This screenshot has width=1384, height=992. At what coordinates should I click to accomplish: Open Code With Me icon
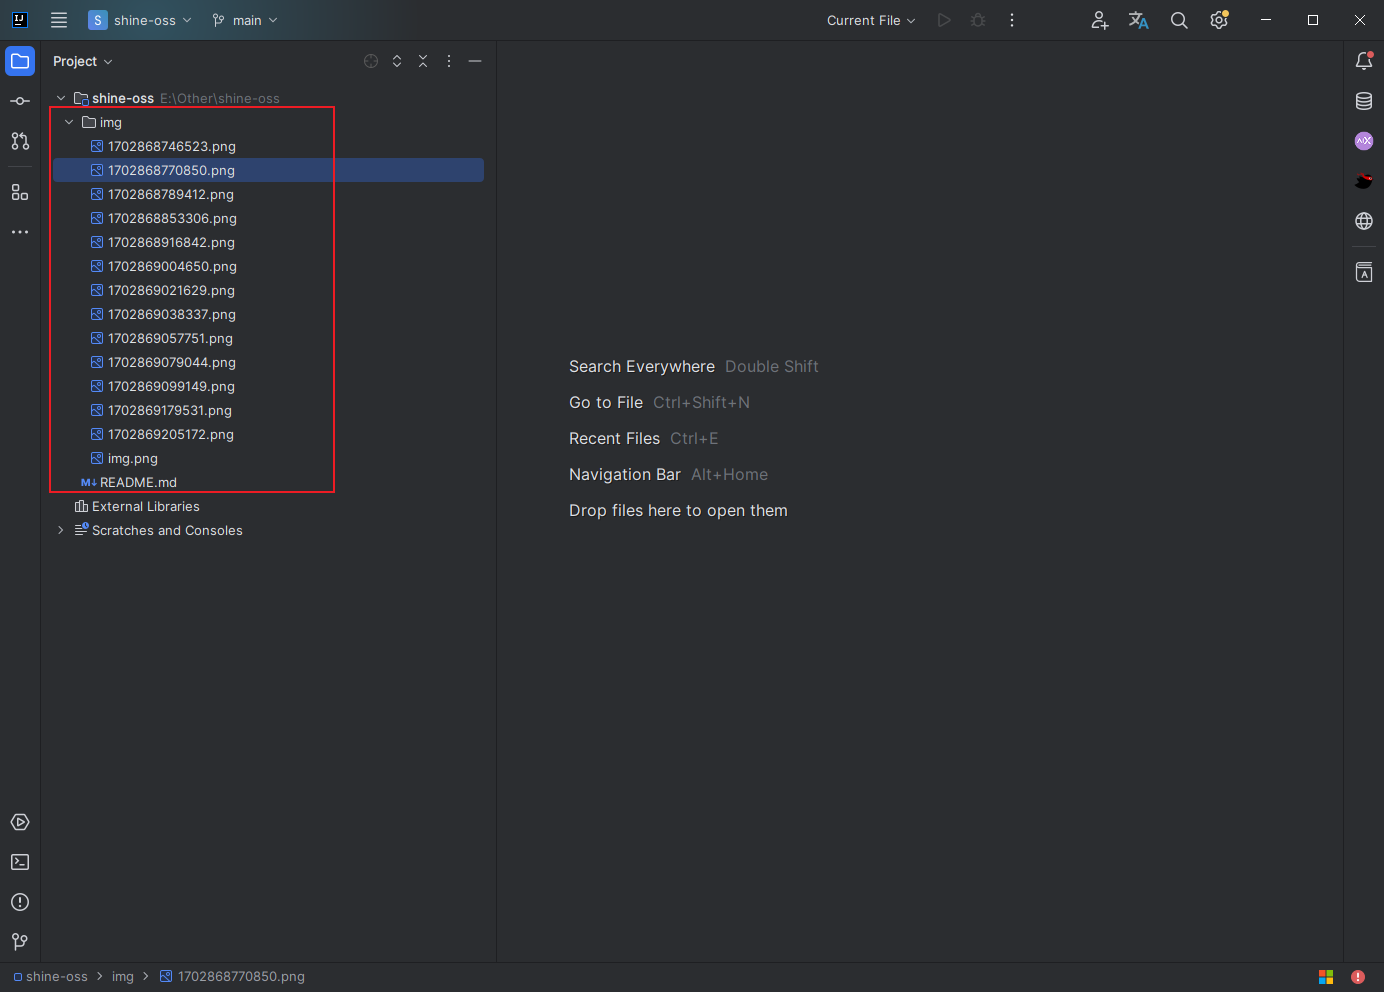click(x=1100, y=20)
